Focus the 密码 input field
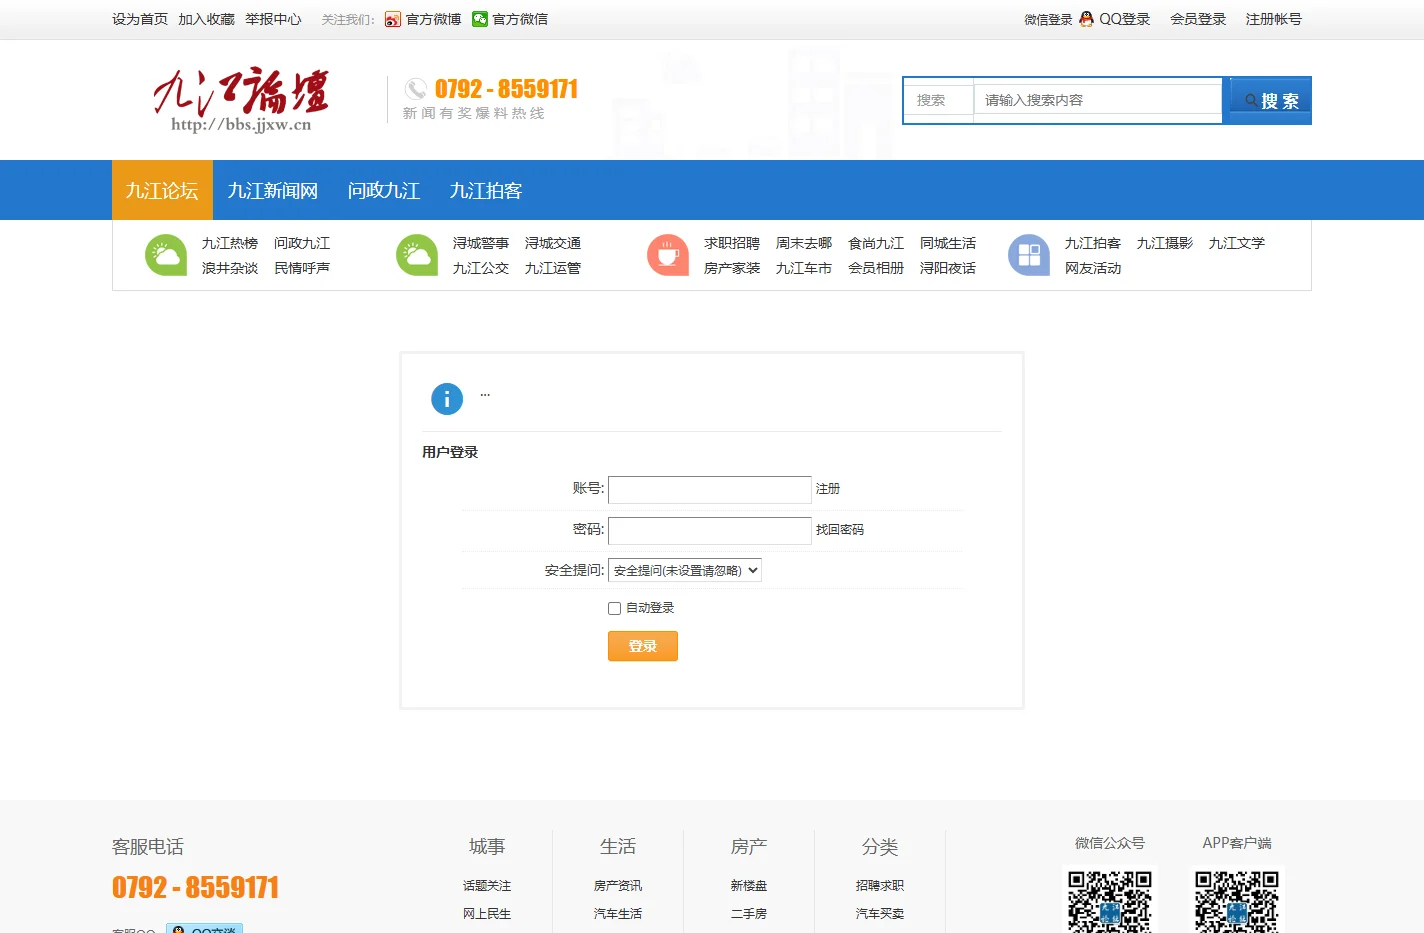 click(710, 531)
